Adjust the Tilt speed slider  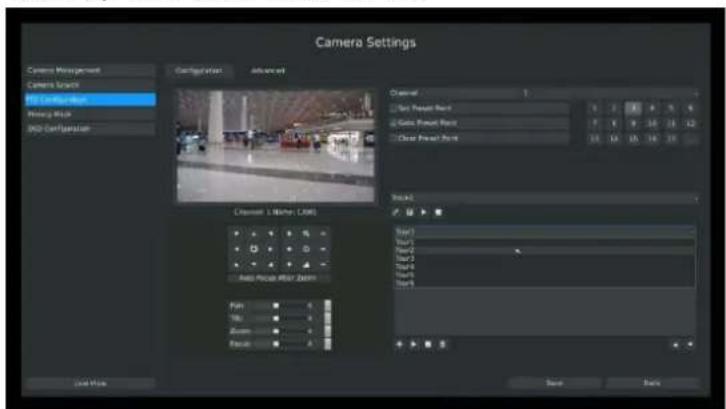click(276, 318)
